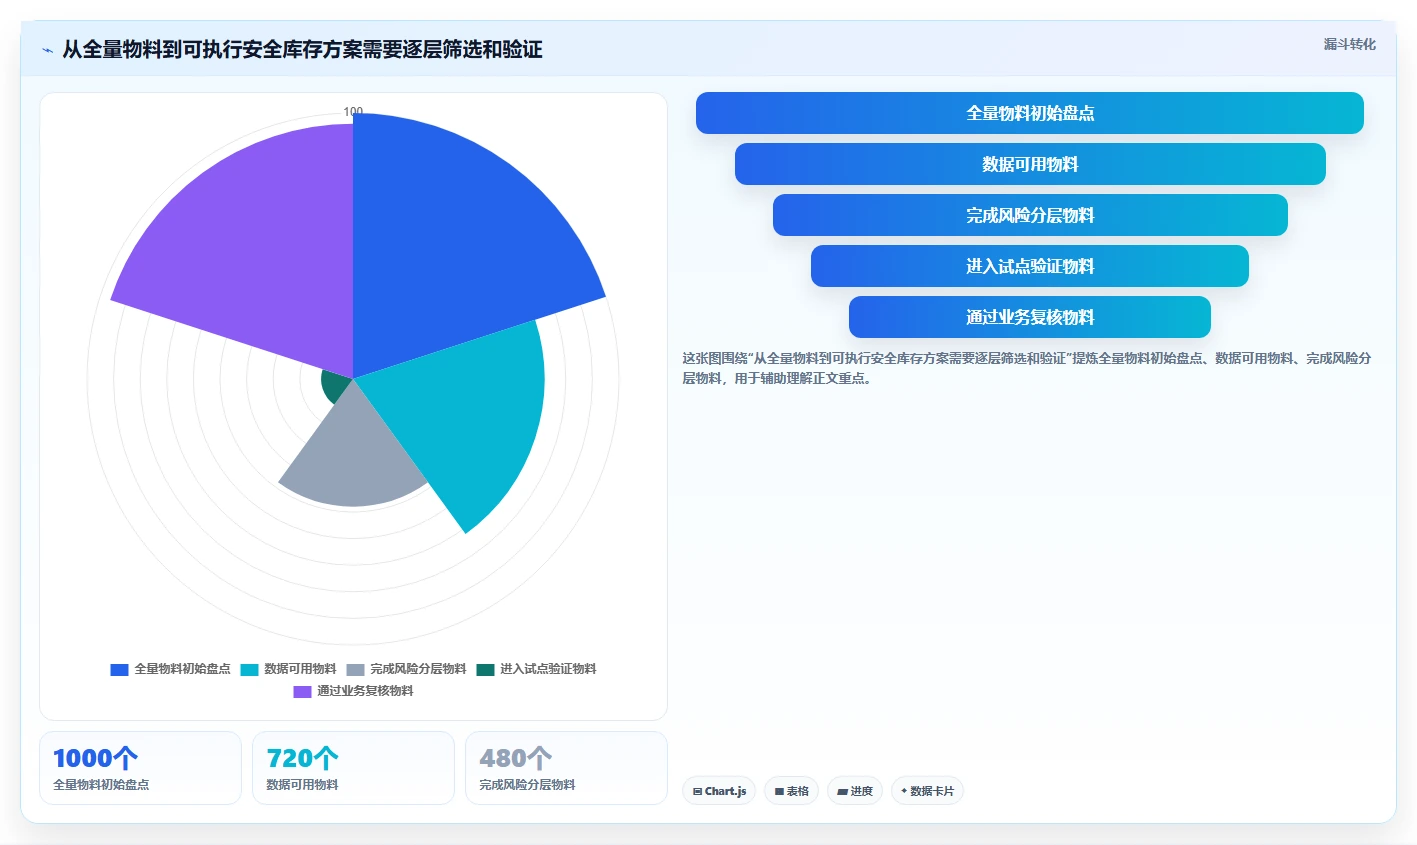This screenshot has width=1417, height=845.
Task: Click the 全量物料初始盘点 legend label
Action: tap(182, 669)
